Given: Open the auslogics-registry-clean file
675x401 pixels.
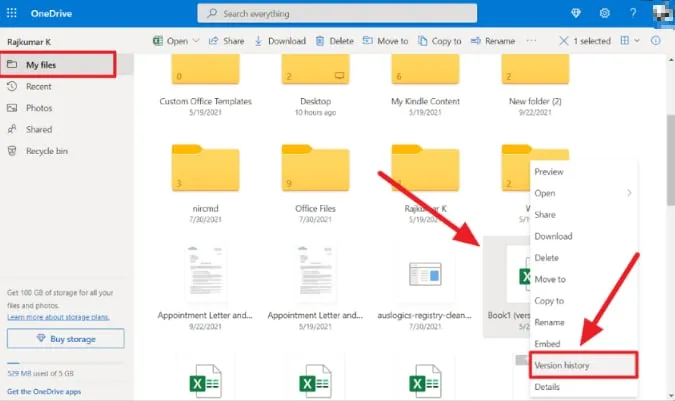Looking at the screenshot, I should click(425, 287).
